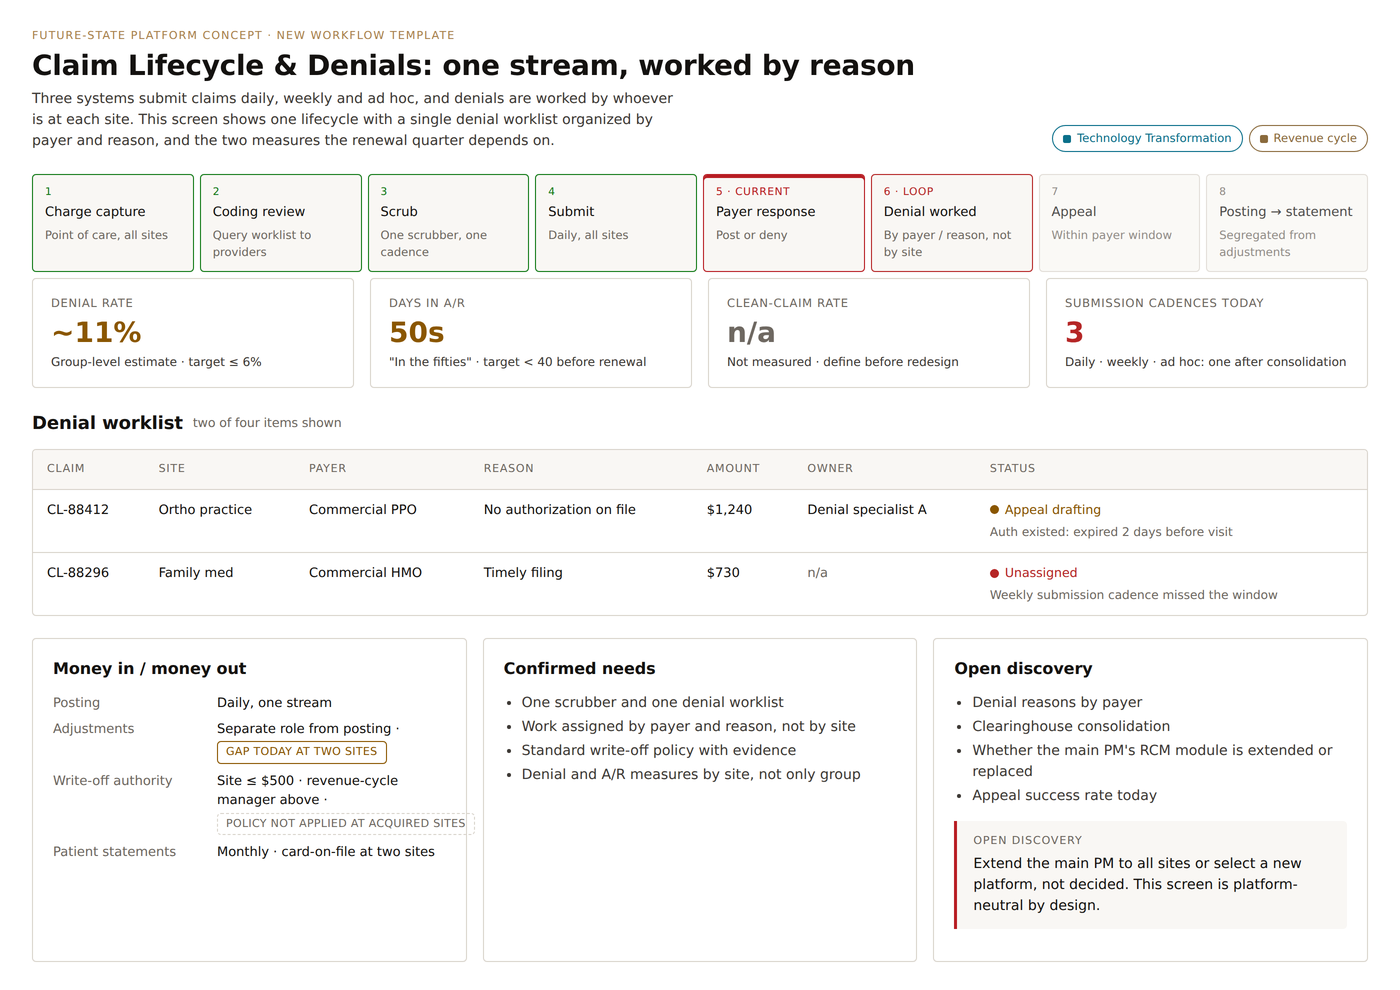Click the Days in A/R 50s card
1400x990 pixels.
coord(531,333)
